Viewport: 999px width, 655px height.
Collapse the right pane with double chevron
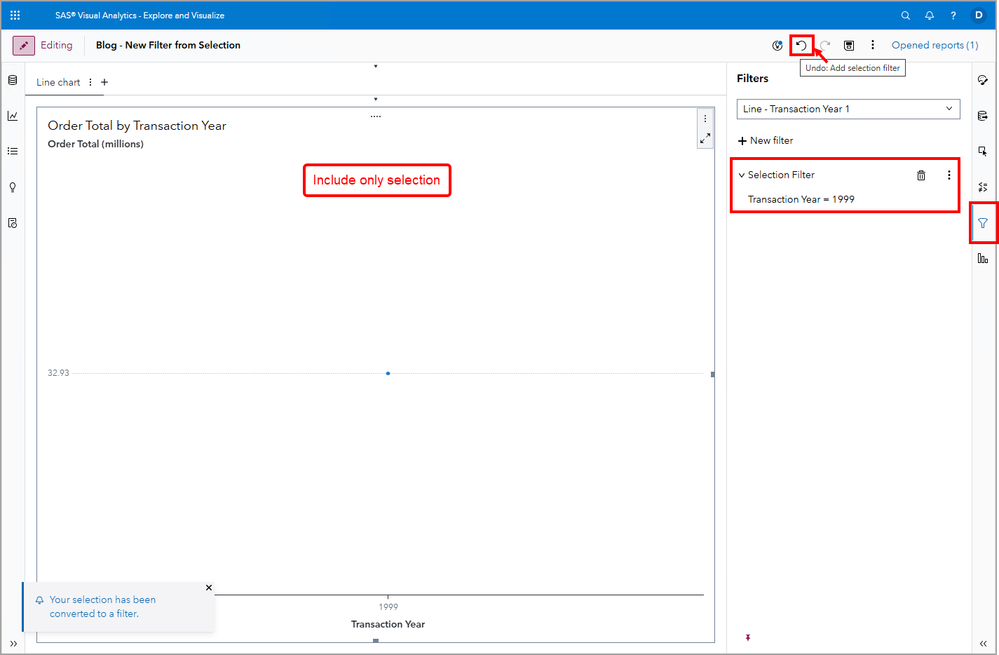pyautogui.click(x=983, y=644)
